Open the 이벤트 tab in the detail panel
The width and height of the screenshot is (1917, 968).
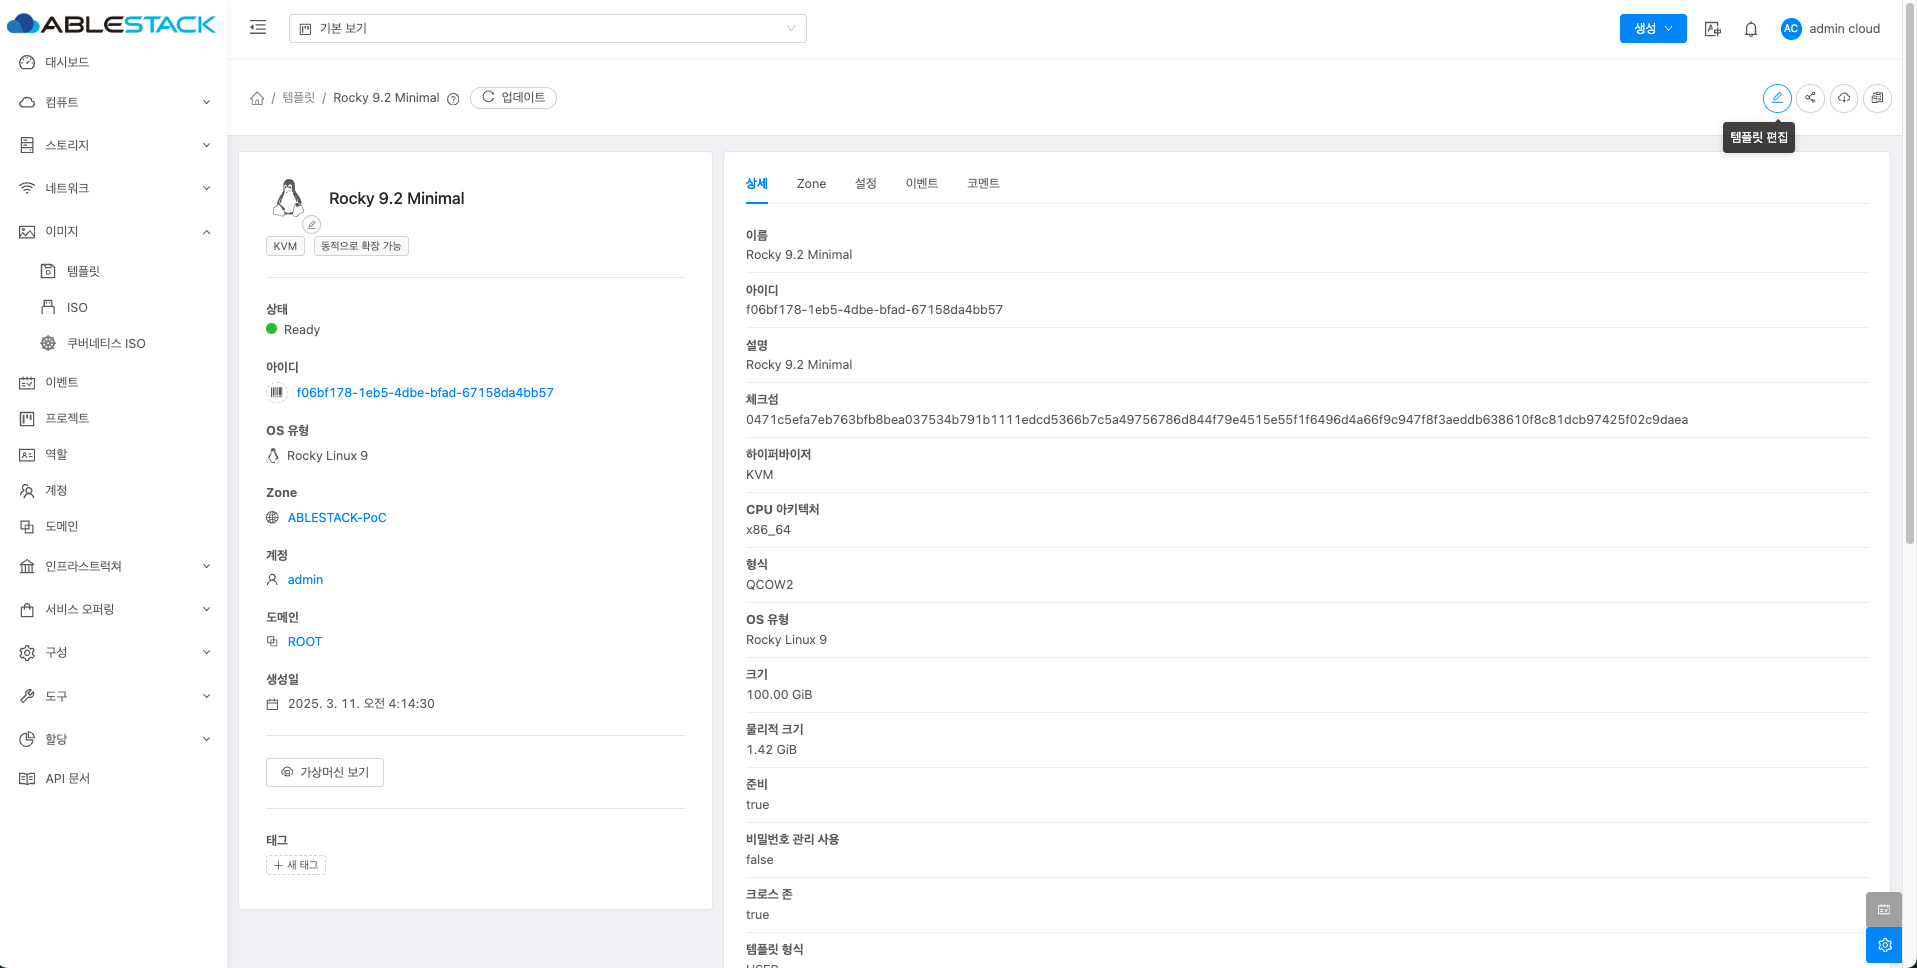pos(922,184)
